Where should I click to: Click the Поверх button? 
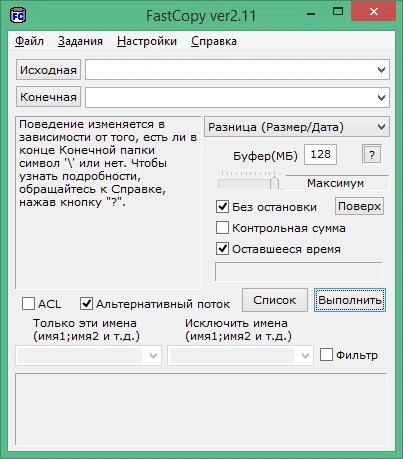coord(359,206)
